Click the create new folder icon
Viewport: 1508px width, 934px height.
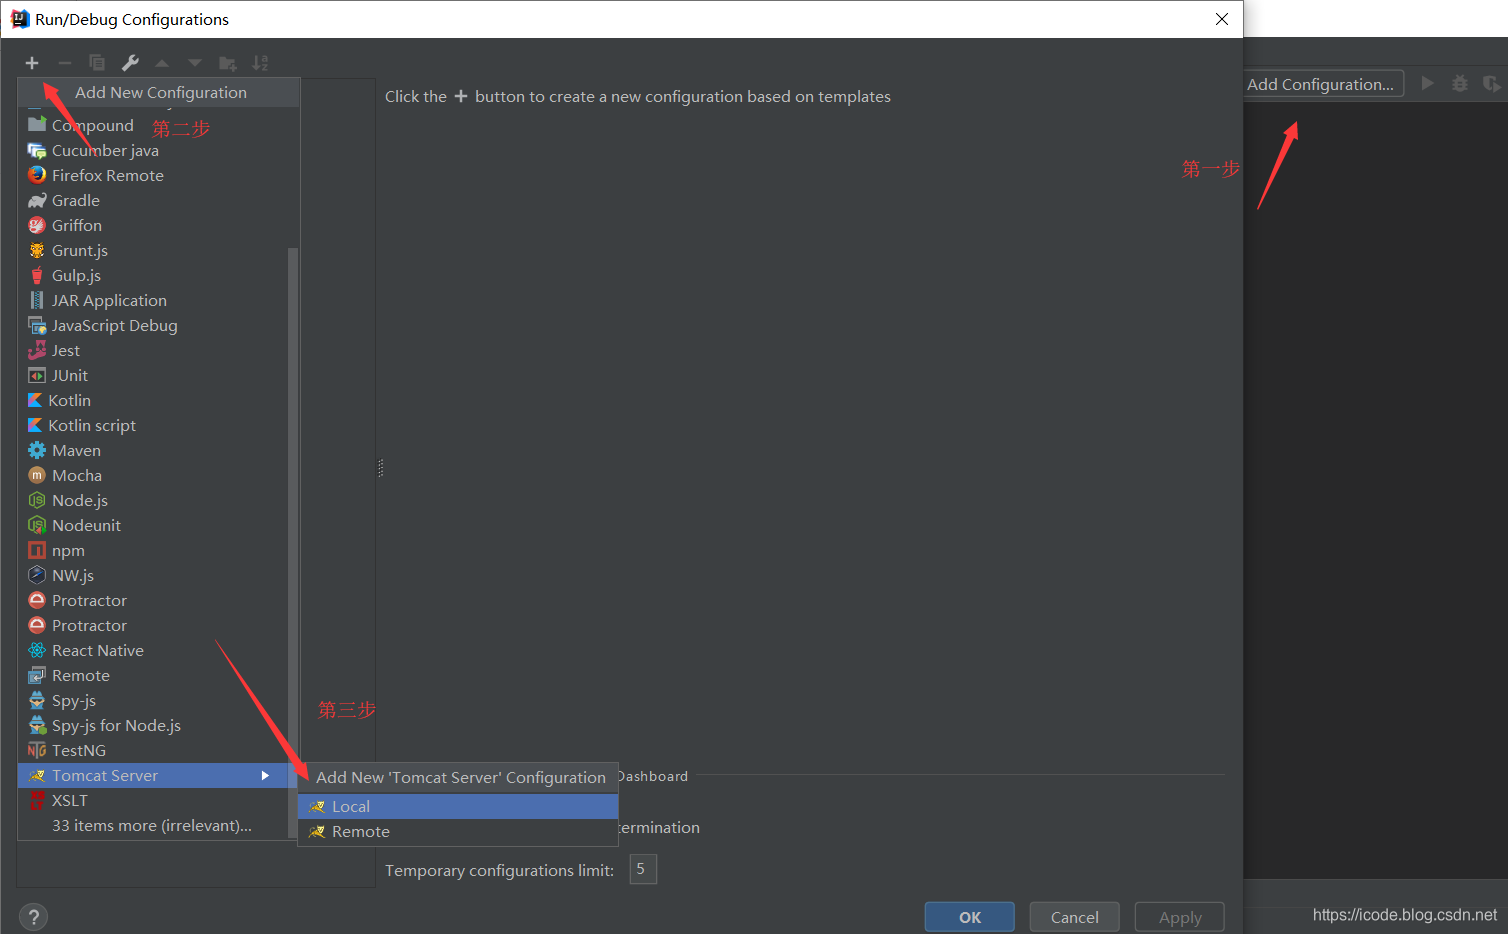tap(228, 63)
